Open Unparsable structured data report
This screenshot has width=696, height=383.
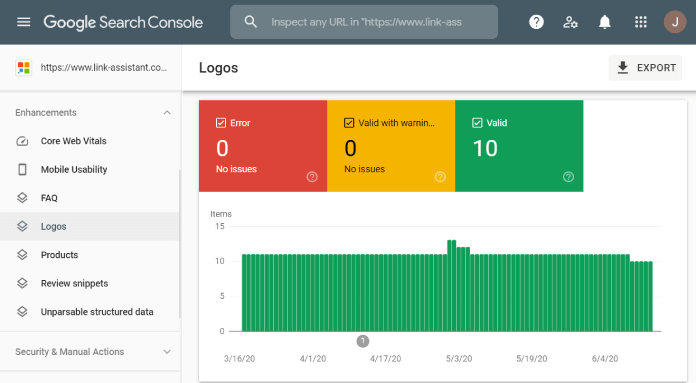[90, 312]
